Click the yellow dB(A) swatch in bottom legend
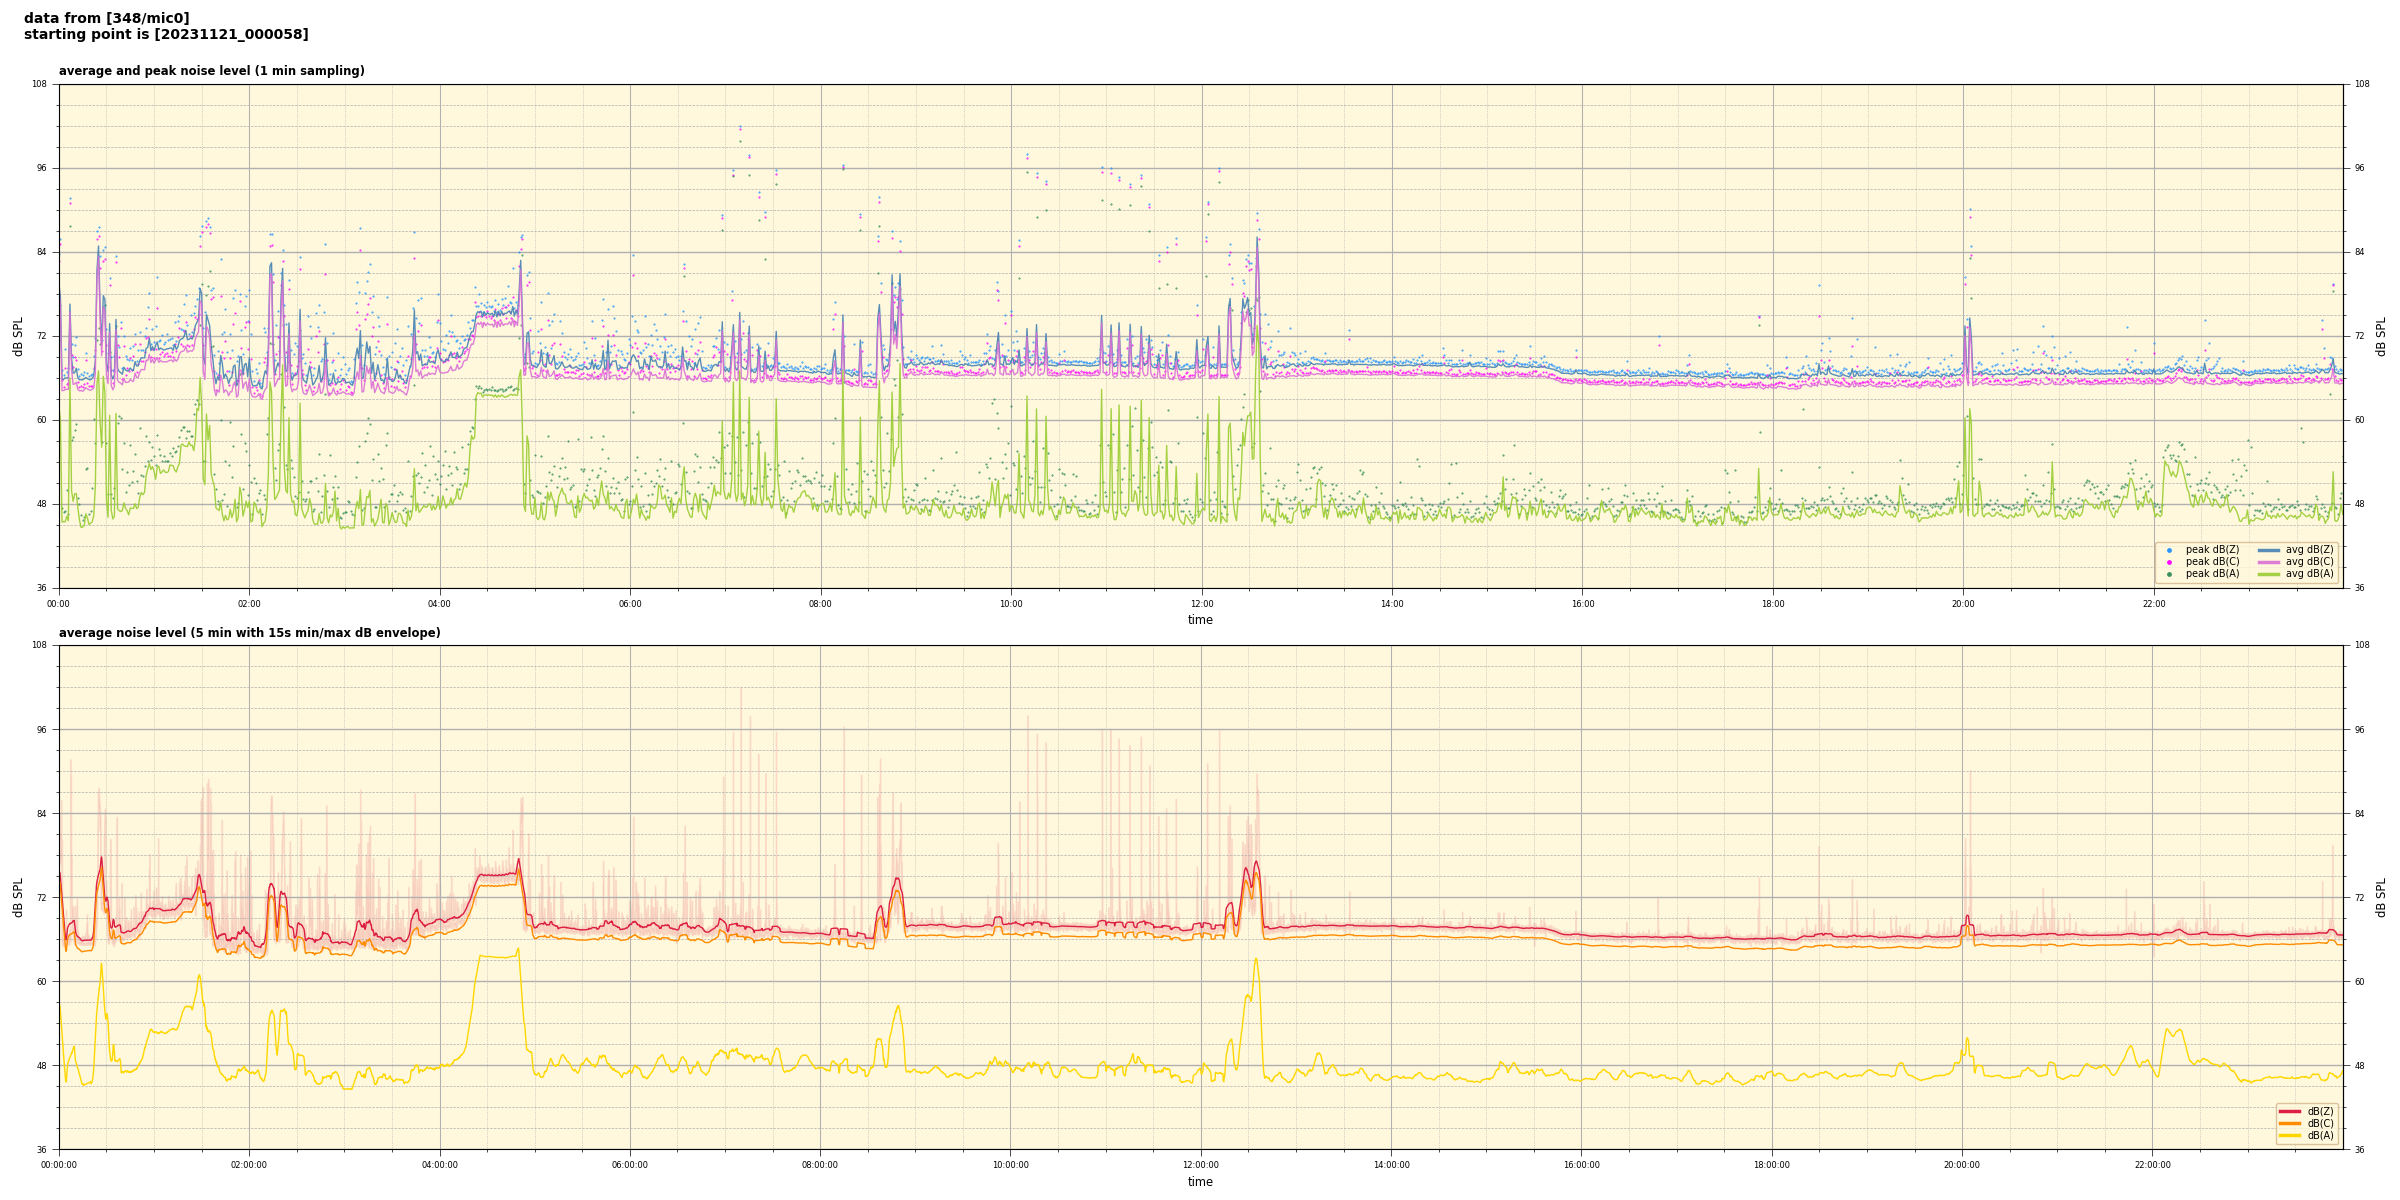Image resolution: width=2400 pixels, height=1200 pixels. tap(2290, 1135)
